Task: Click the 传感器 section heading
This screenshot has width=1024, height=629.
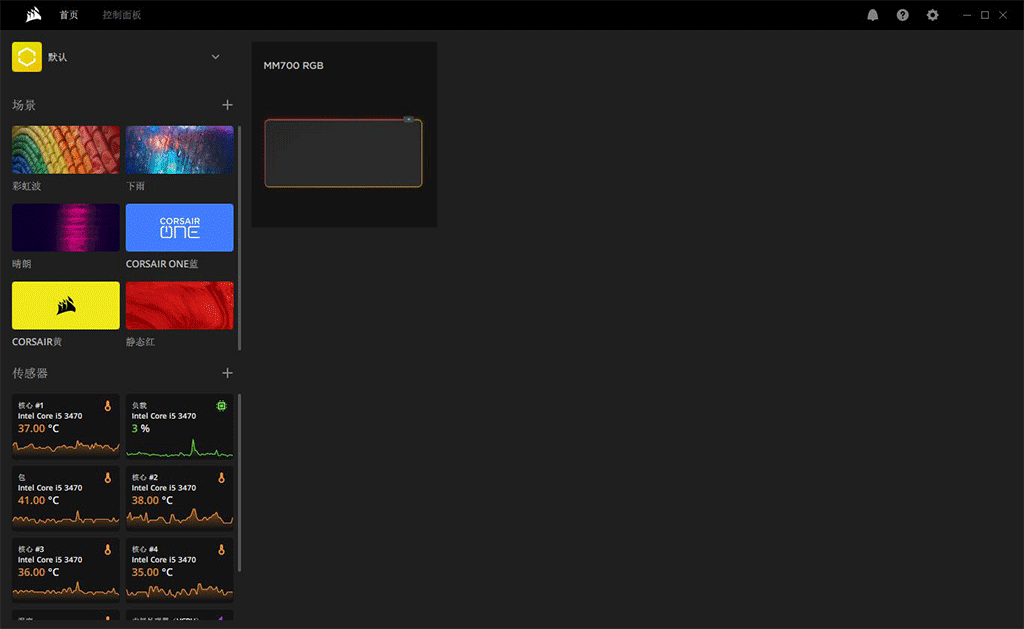Action: click(x=30, y=373)
